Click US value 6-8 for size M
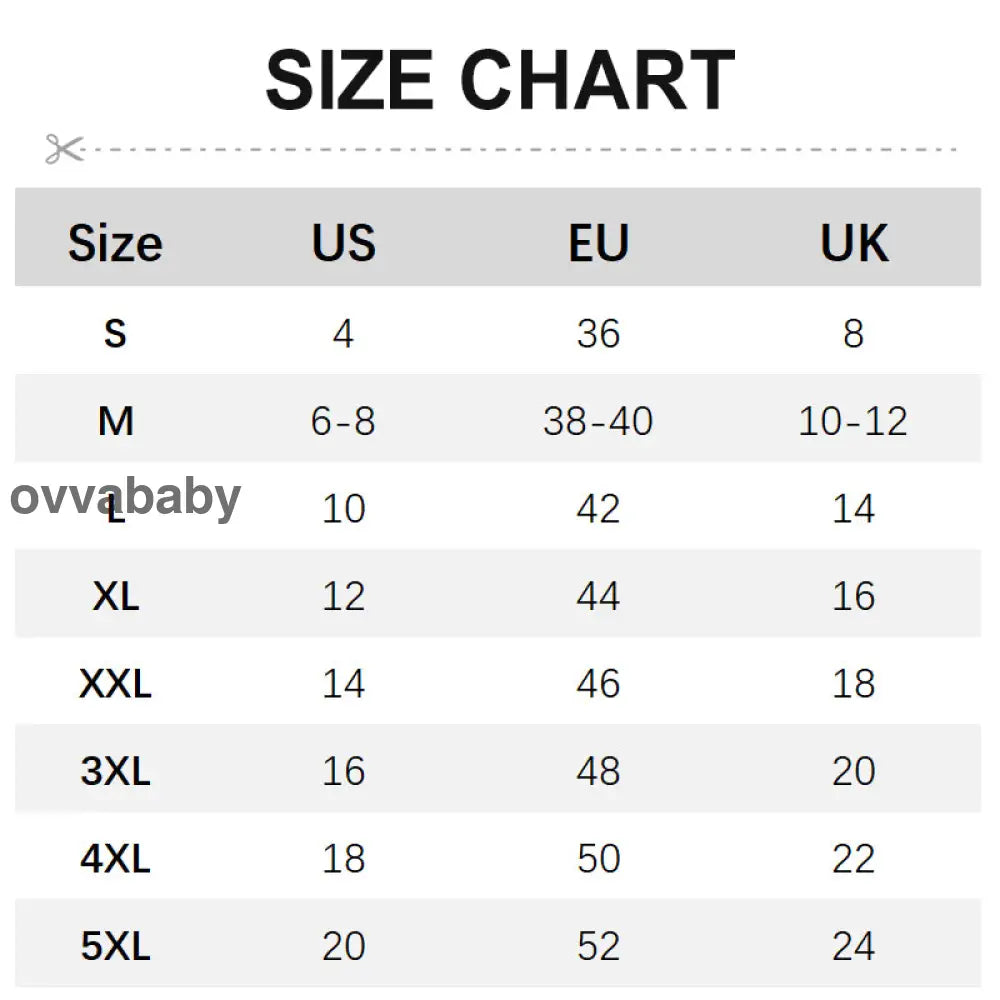1000x1000 pixels. [x=343, y=421]
